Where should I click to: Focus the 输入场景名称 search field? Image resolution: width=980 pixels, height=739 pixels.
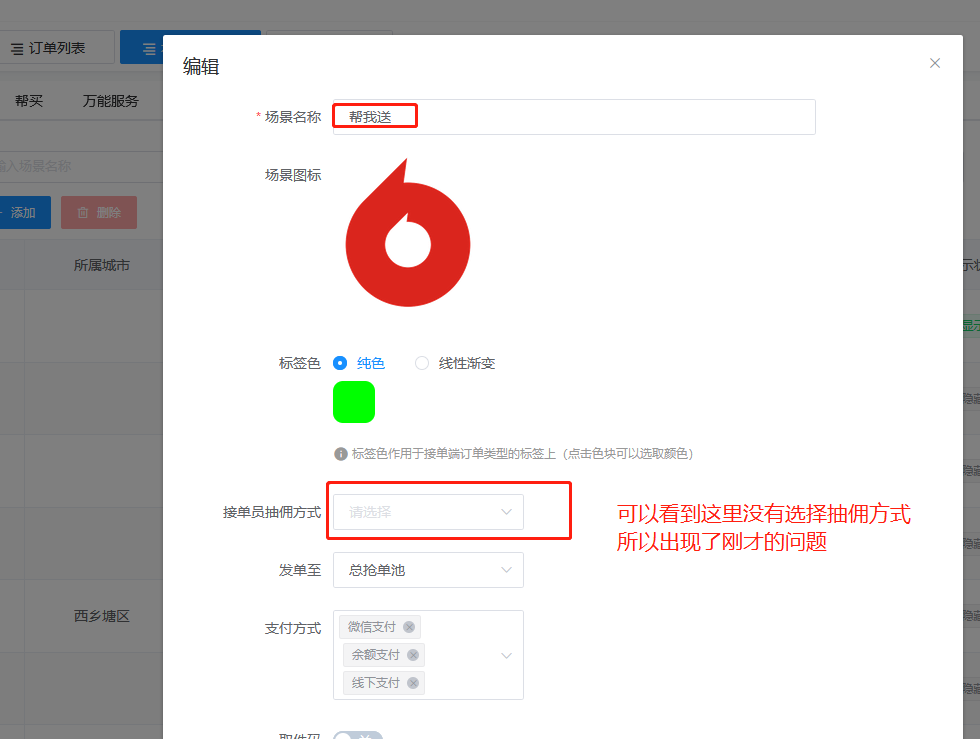pyautogui.click(x=81, y=166)
